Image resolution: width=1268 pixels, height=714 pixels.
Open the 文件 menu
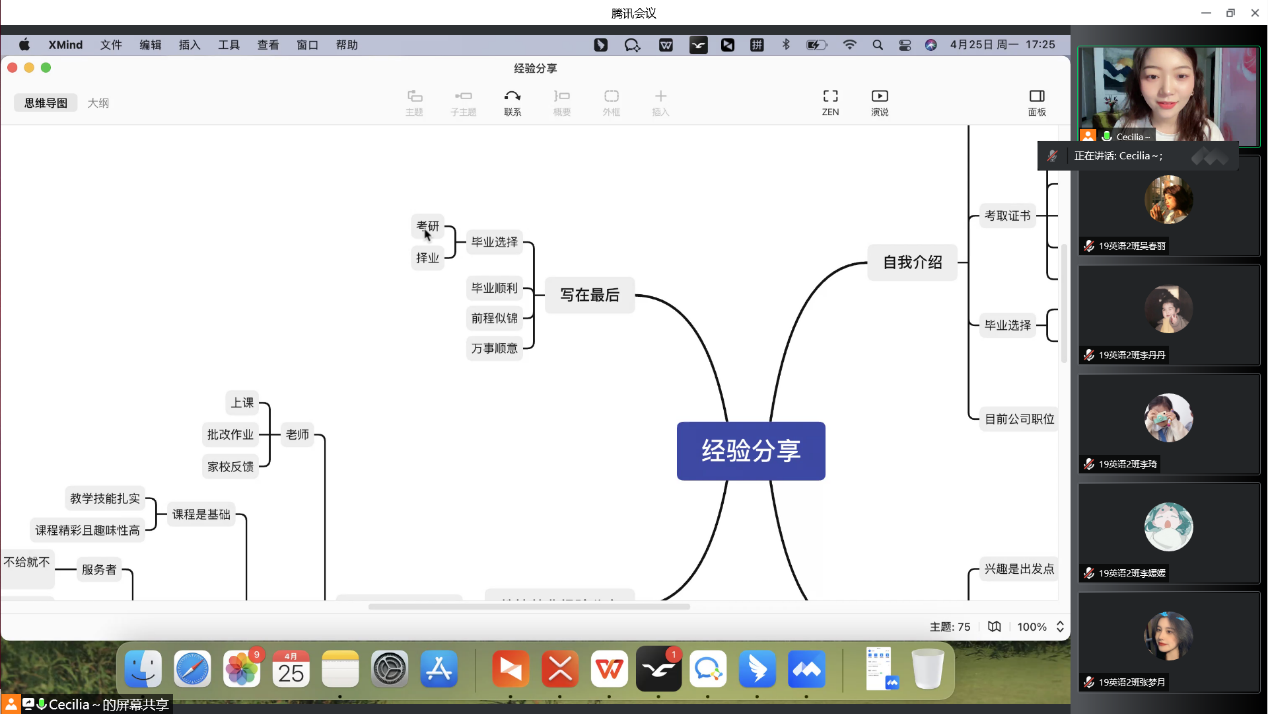coord(111,45)
